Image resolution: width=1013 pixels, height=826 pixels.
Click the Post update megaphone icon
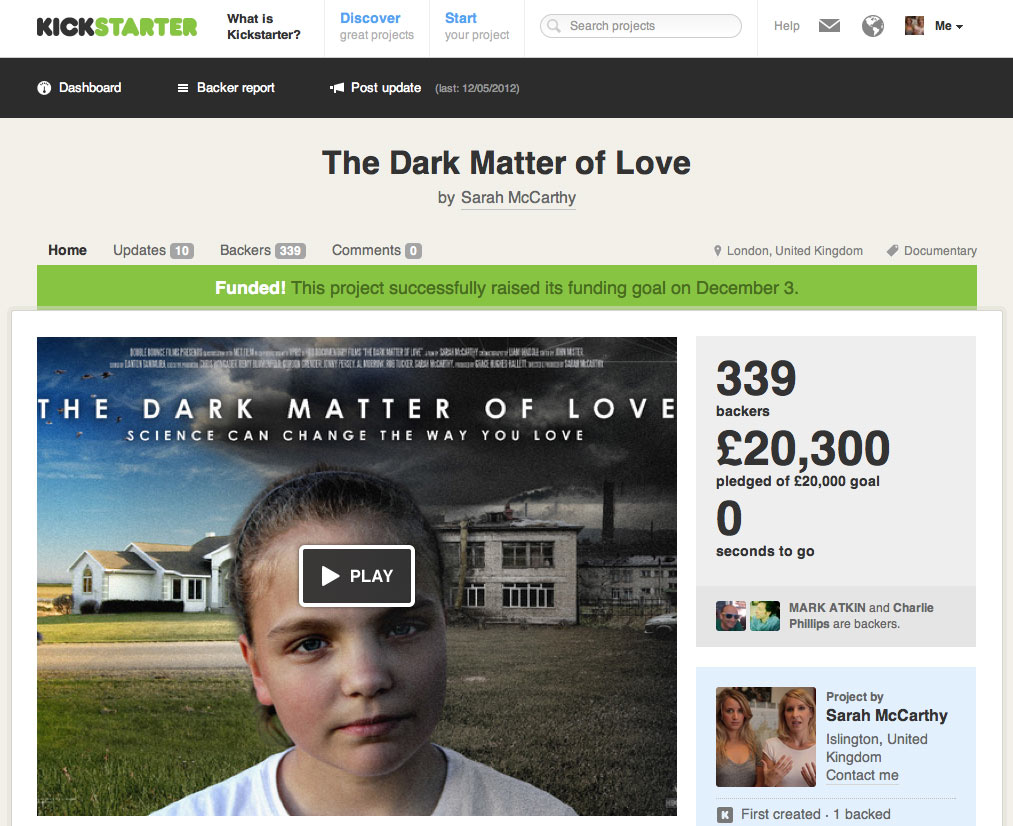coord(337,88)
